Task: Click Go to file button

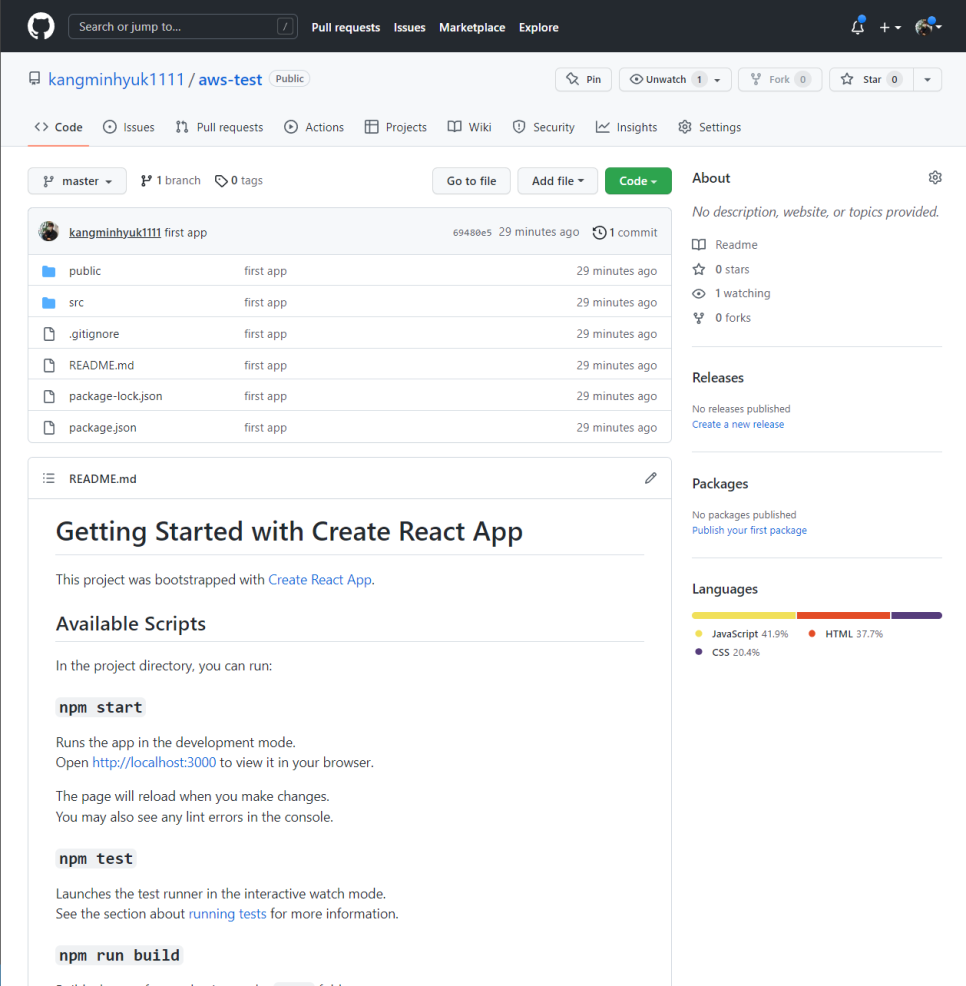Action: click(x=471, y=181)
